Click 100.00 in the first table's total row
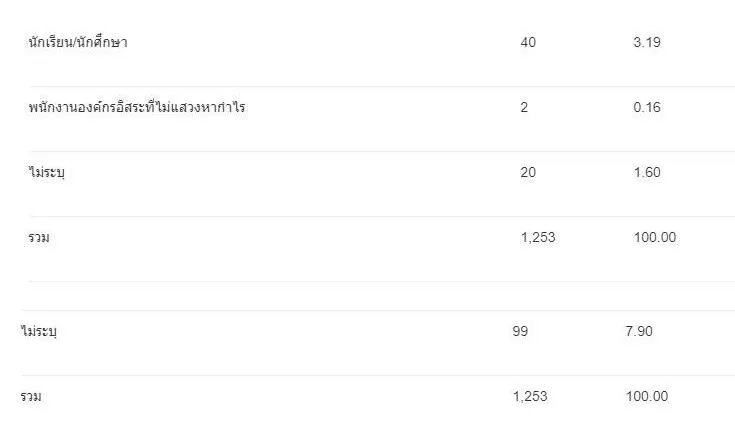The height and width of the screenshot is (440, 735). pos(655,238)
